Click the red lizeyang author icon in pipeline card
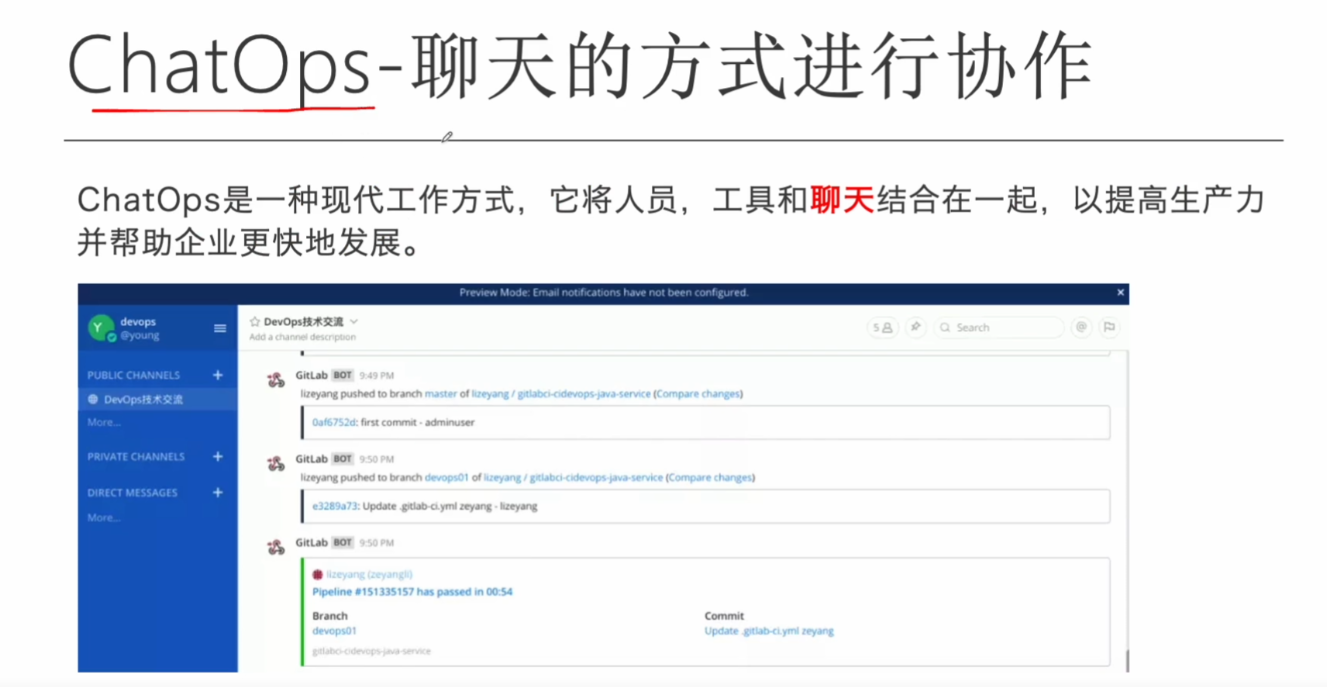1327x687 pixels. [318, 575]
